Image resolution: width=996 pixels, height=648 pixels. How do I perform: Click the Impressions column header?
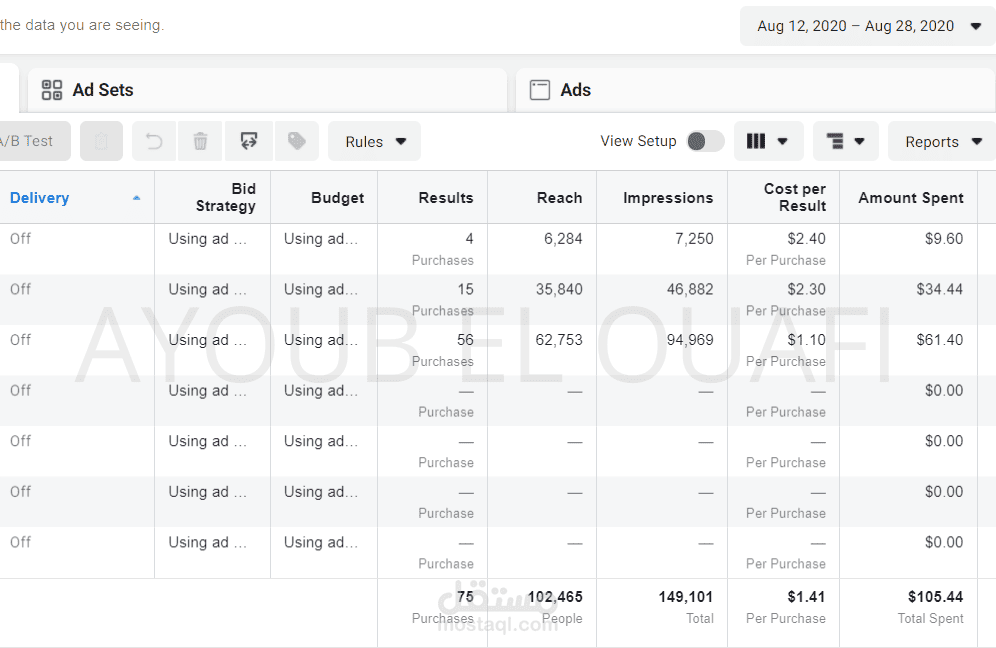click(x=668, y=198)
